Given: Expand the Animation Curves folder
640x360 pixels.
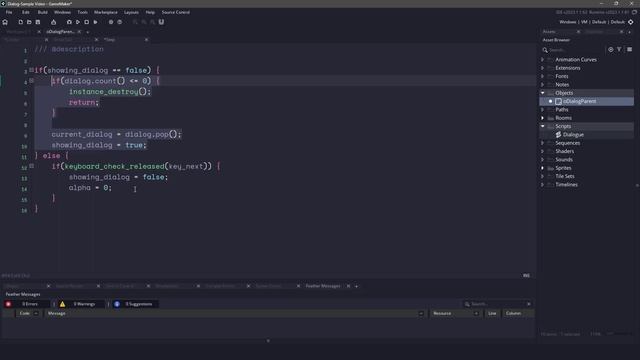Looking at the screenshot, I should coord(542,60).
